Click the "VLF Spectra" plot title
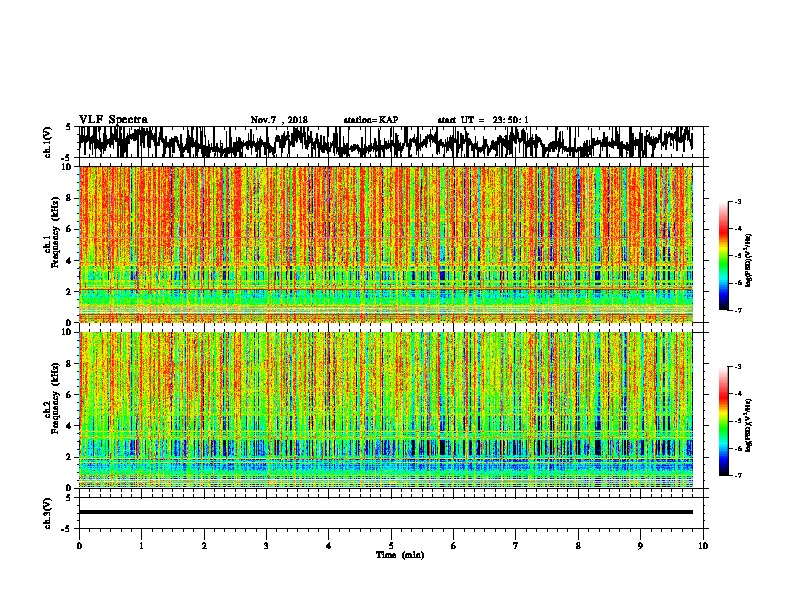 (x=113, y=120)
